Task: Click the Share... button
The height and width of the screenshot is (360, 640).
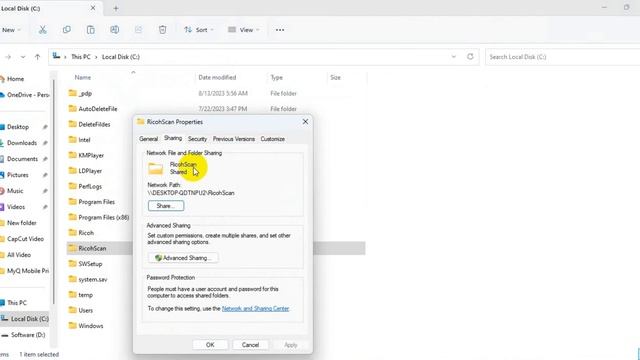Action: point(166,206)
